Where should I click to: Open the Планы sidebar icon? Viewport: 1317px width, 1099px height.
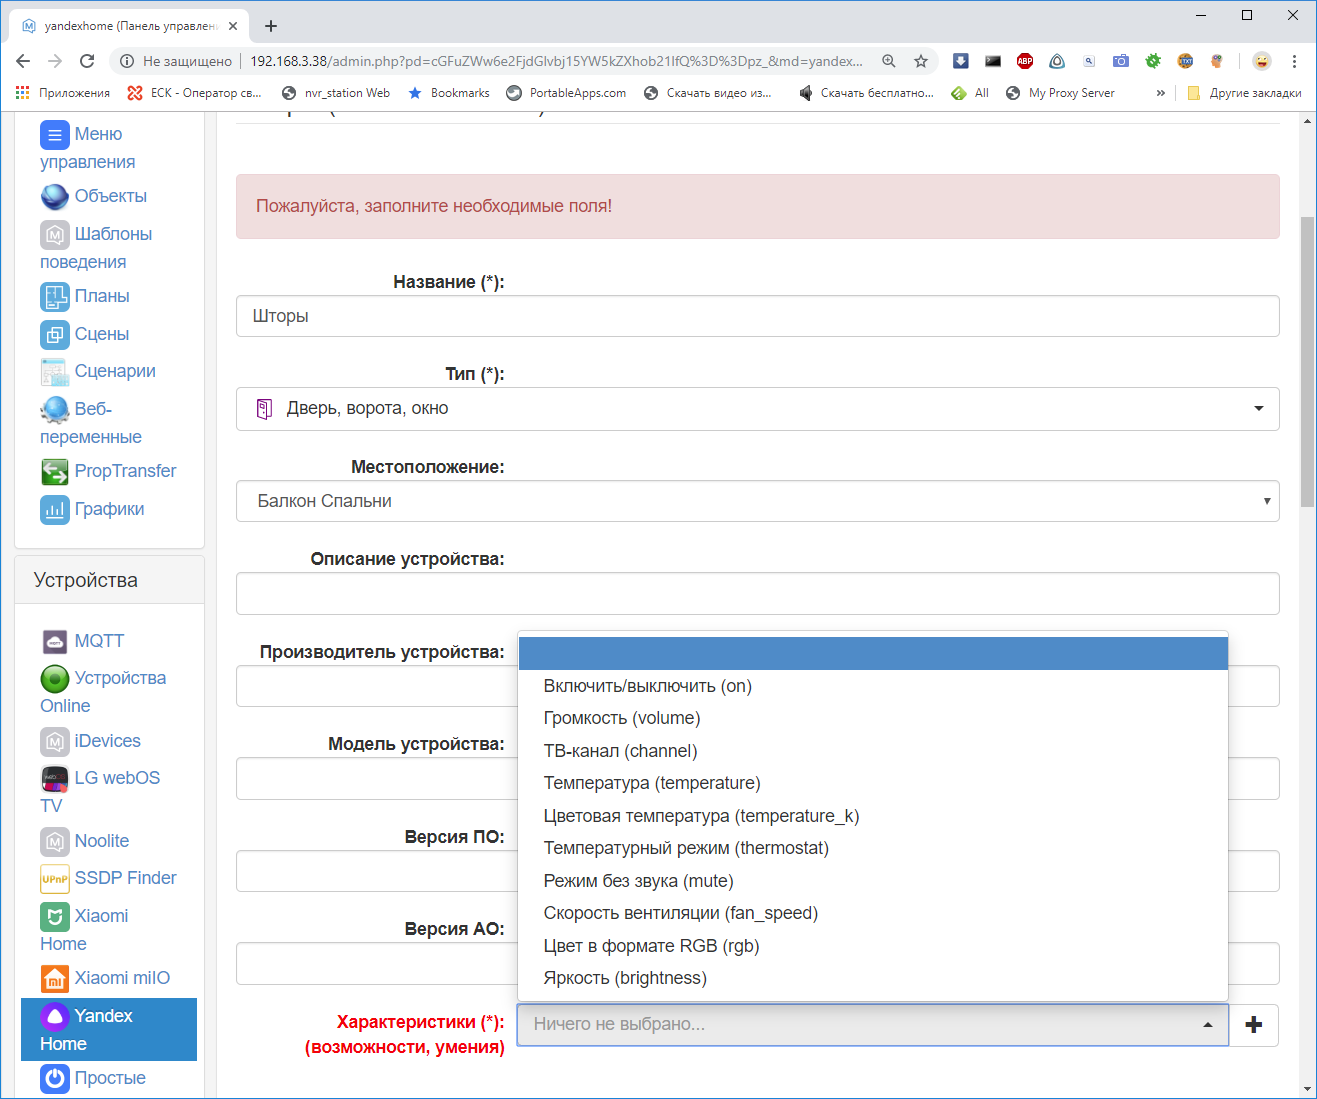(55, 296)
